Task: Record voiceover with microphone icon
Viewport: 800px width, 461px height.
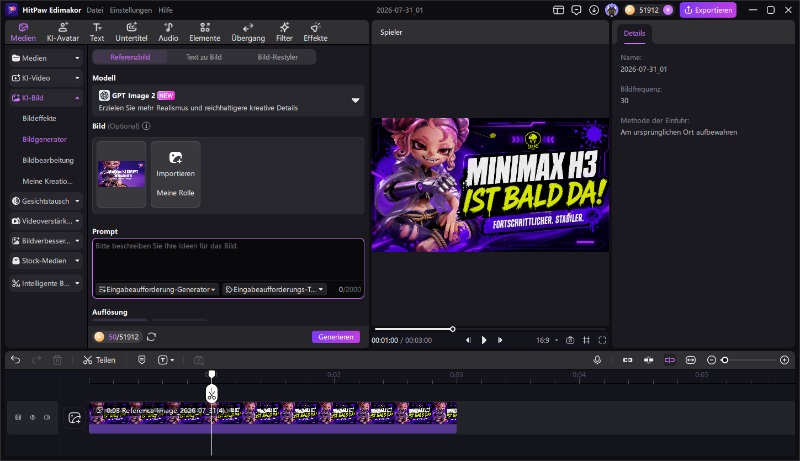Action: click(597, 360)
